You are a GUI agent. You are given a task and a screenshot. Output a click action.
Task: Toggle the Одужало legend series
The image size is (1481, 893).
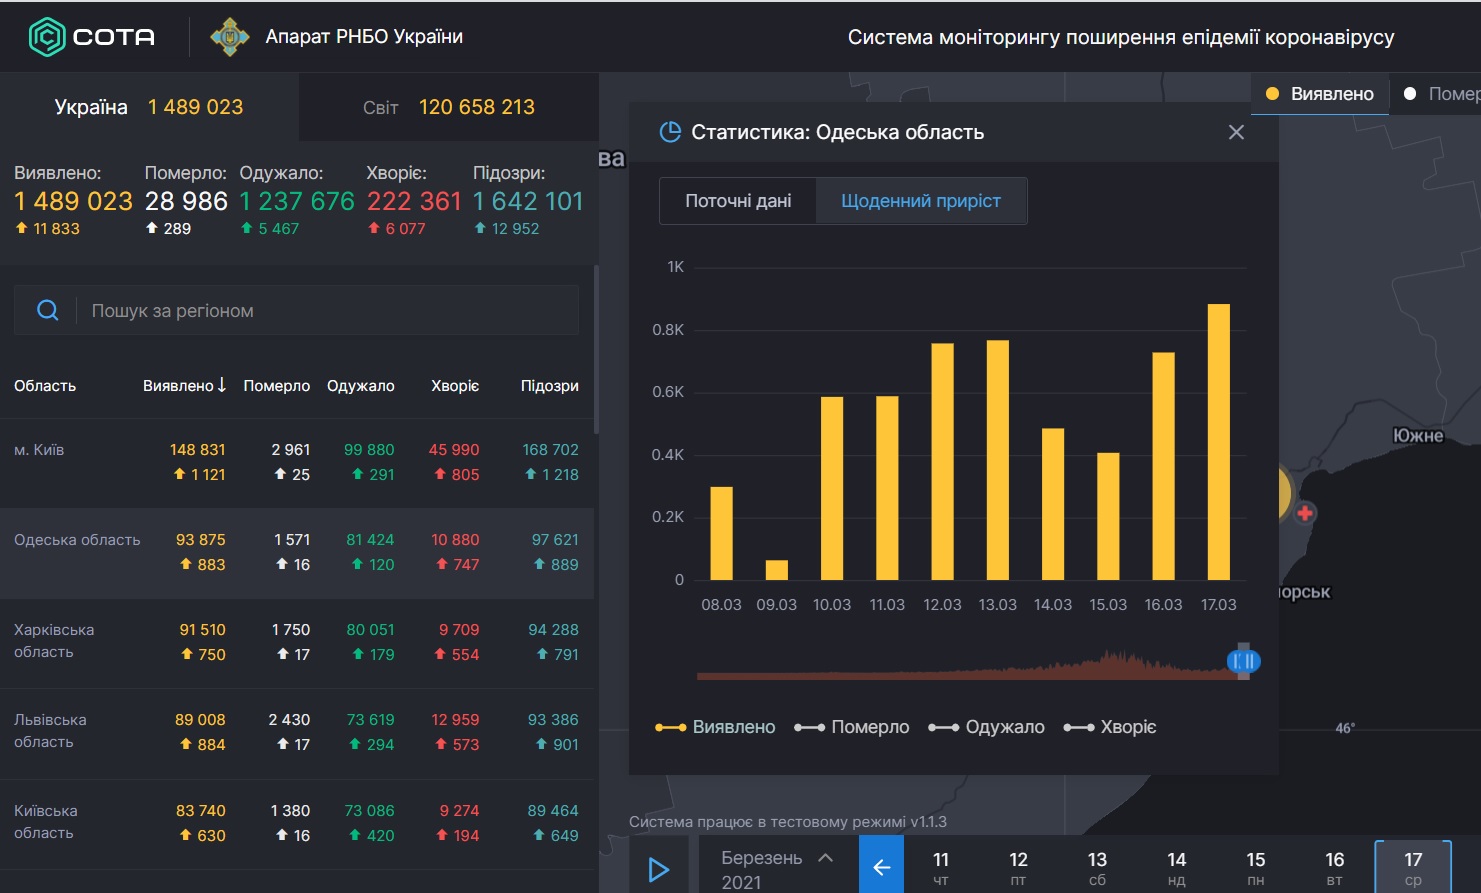pyautogui.click(x=987, y=727)
